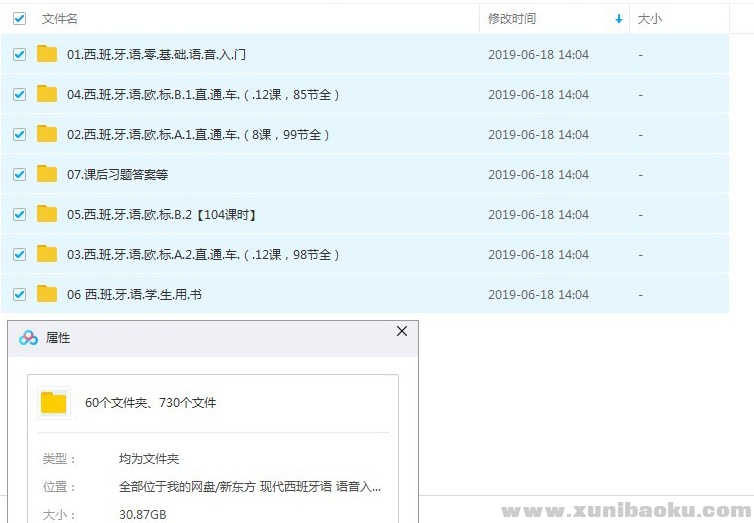Sort files by 修改时间 column header
This screenshot has height=523, width=754.
point(512,19)
